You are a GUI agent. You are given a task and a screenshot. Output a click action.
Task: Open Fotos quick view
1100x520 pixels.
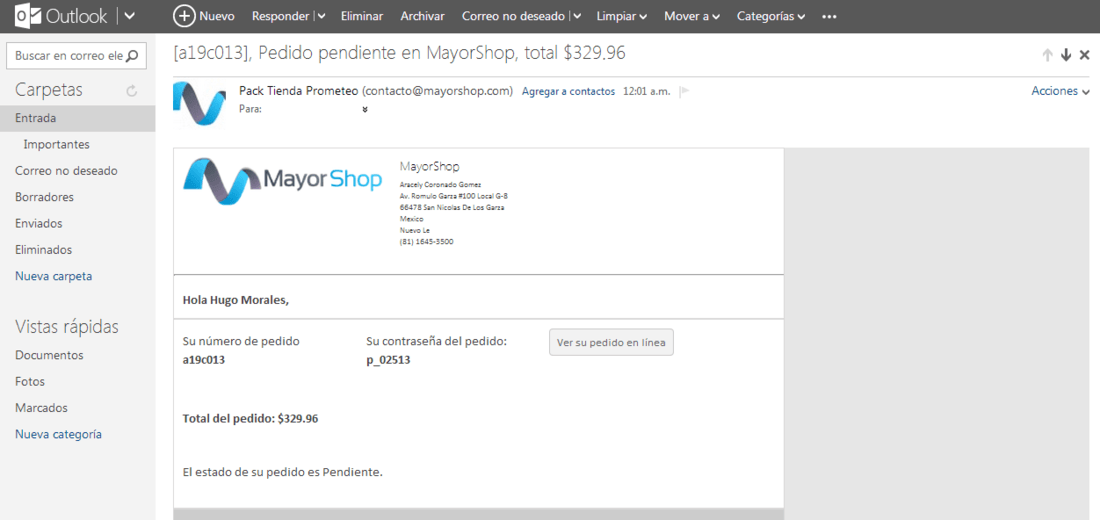click(29, 382)
